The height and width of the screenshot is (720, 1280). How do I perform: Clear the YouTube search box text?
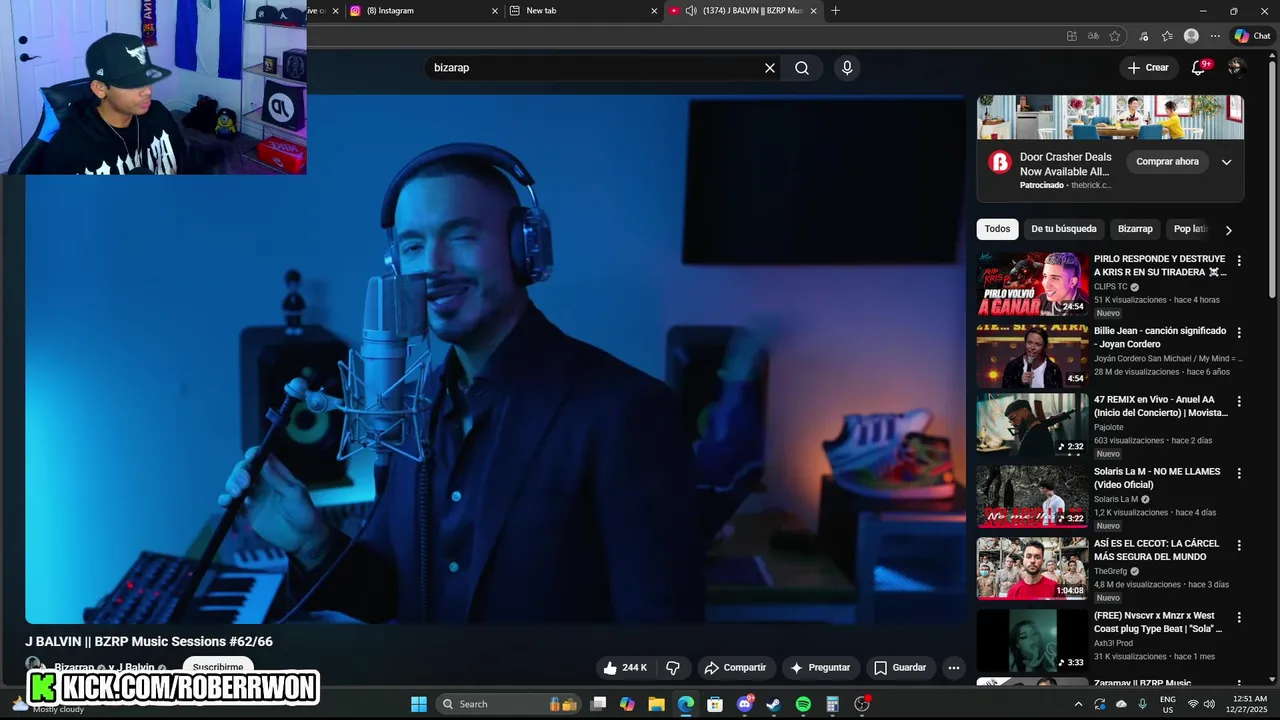tap(770, 68)
